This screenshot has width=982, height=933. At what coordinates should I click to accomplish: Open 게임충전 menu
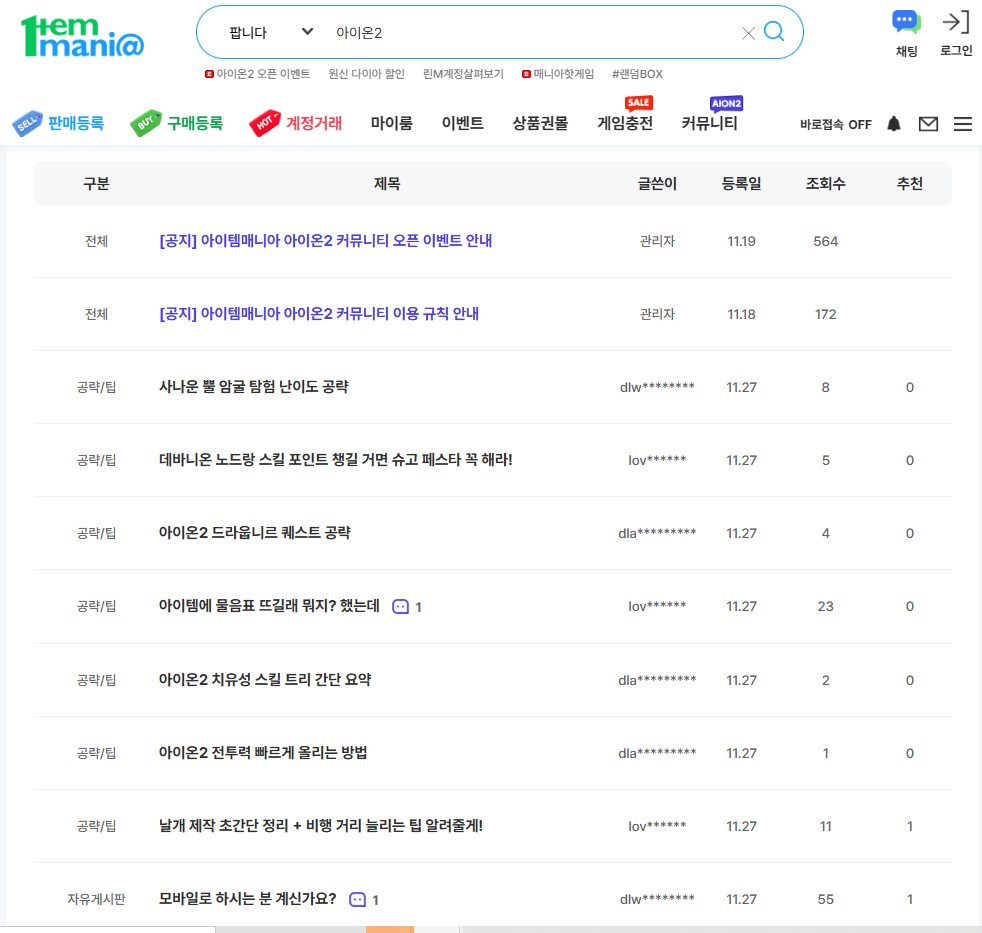pos(625,123)
